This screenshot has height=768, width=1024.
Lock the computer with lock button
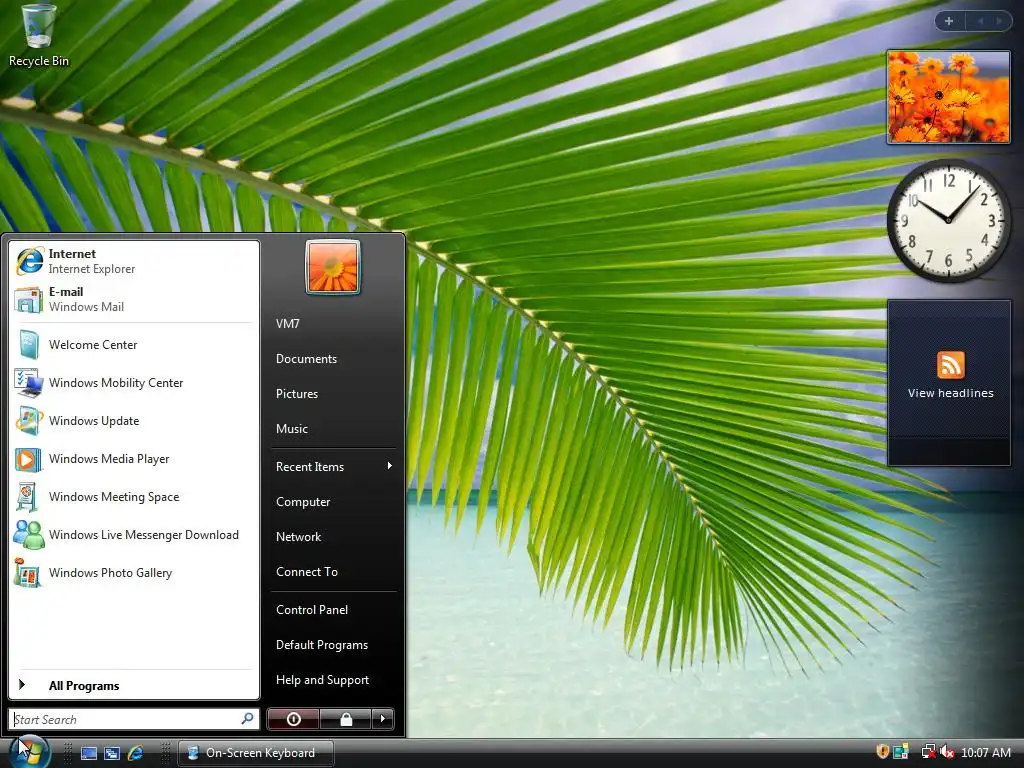click(345, 719)
